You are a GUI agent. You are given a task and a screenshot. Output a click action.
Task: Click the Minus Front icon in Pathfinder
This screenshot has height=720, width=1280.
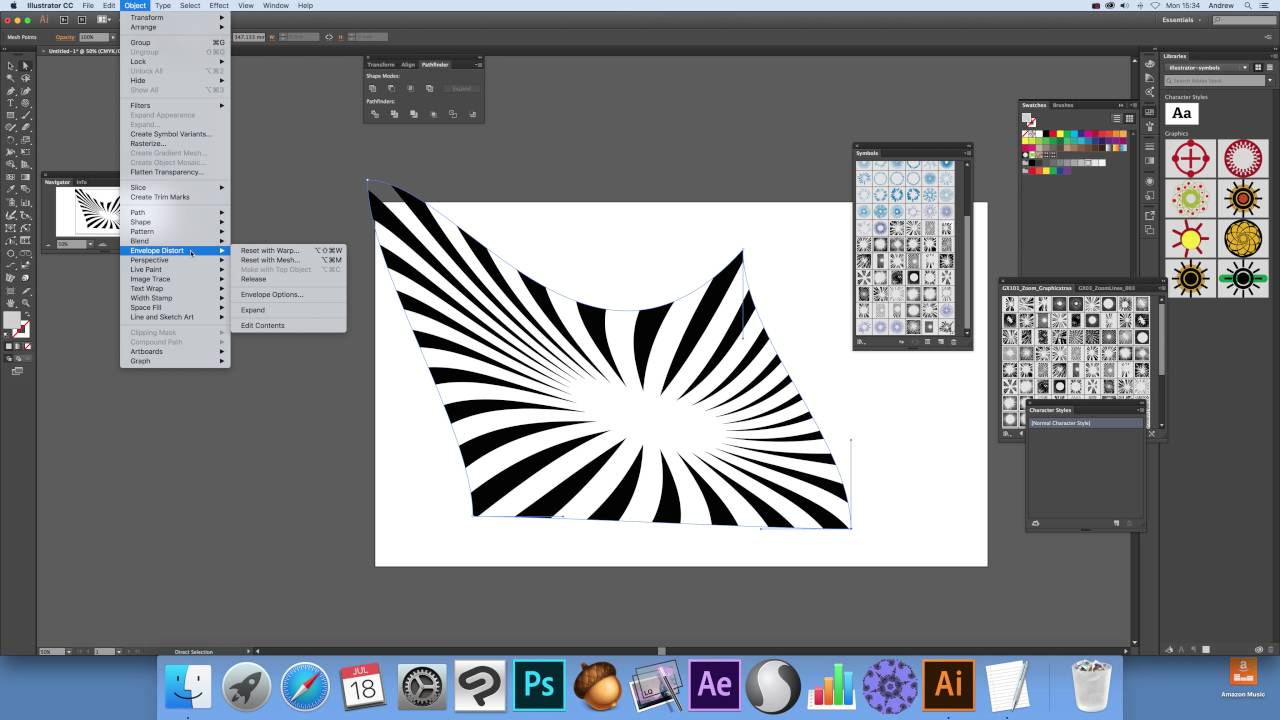tap(391, 88)
